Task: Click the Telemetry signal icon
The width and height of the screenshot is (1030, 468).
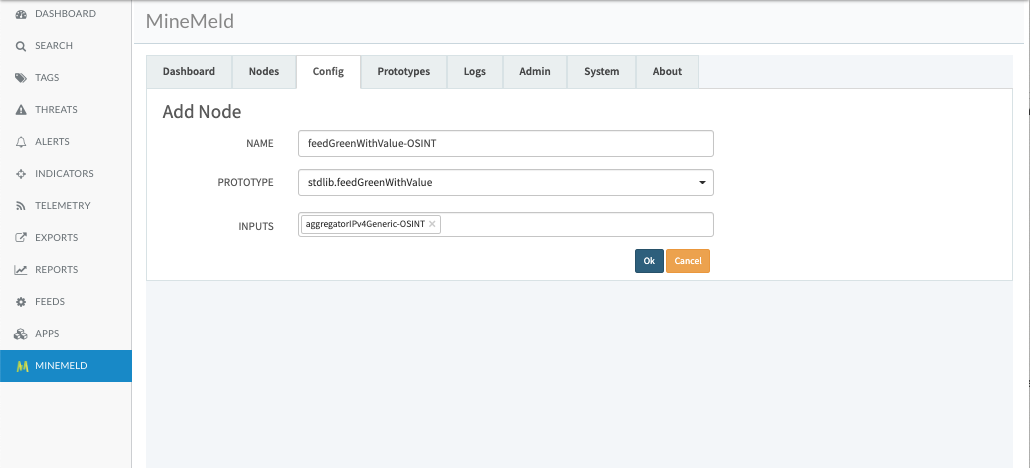Action: 21,206
